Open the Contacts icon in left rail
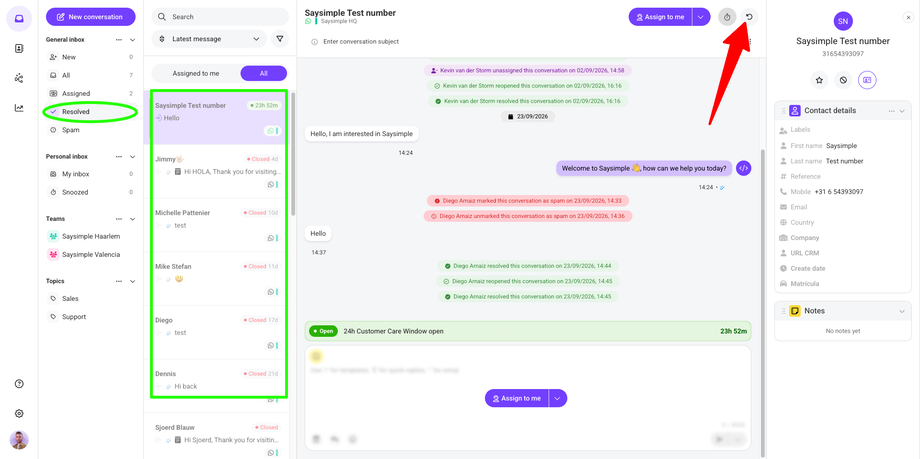 click(19, 49)
